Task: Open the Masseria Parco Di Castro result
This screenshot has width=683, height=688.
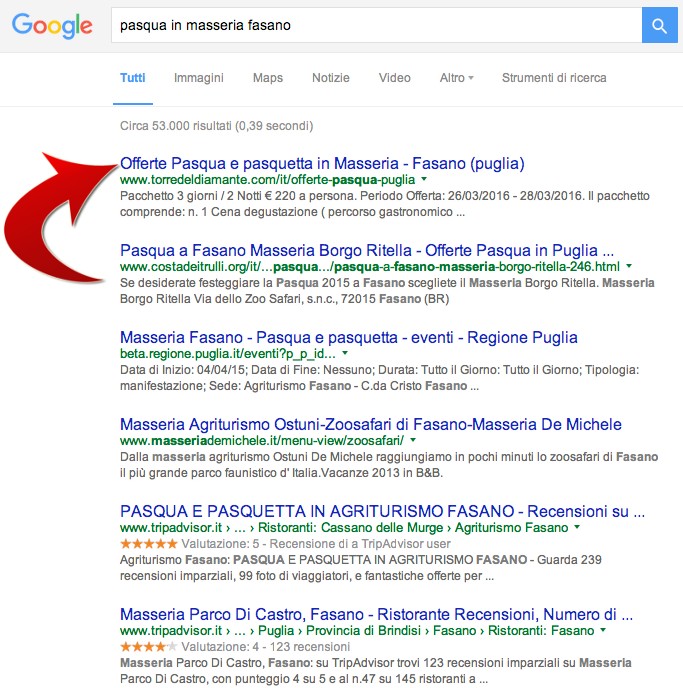Action: [376, 614]
